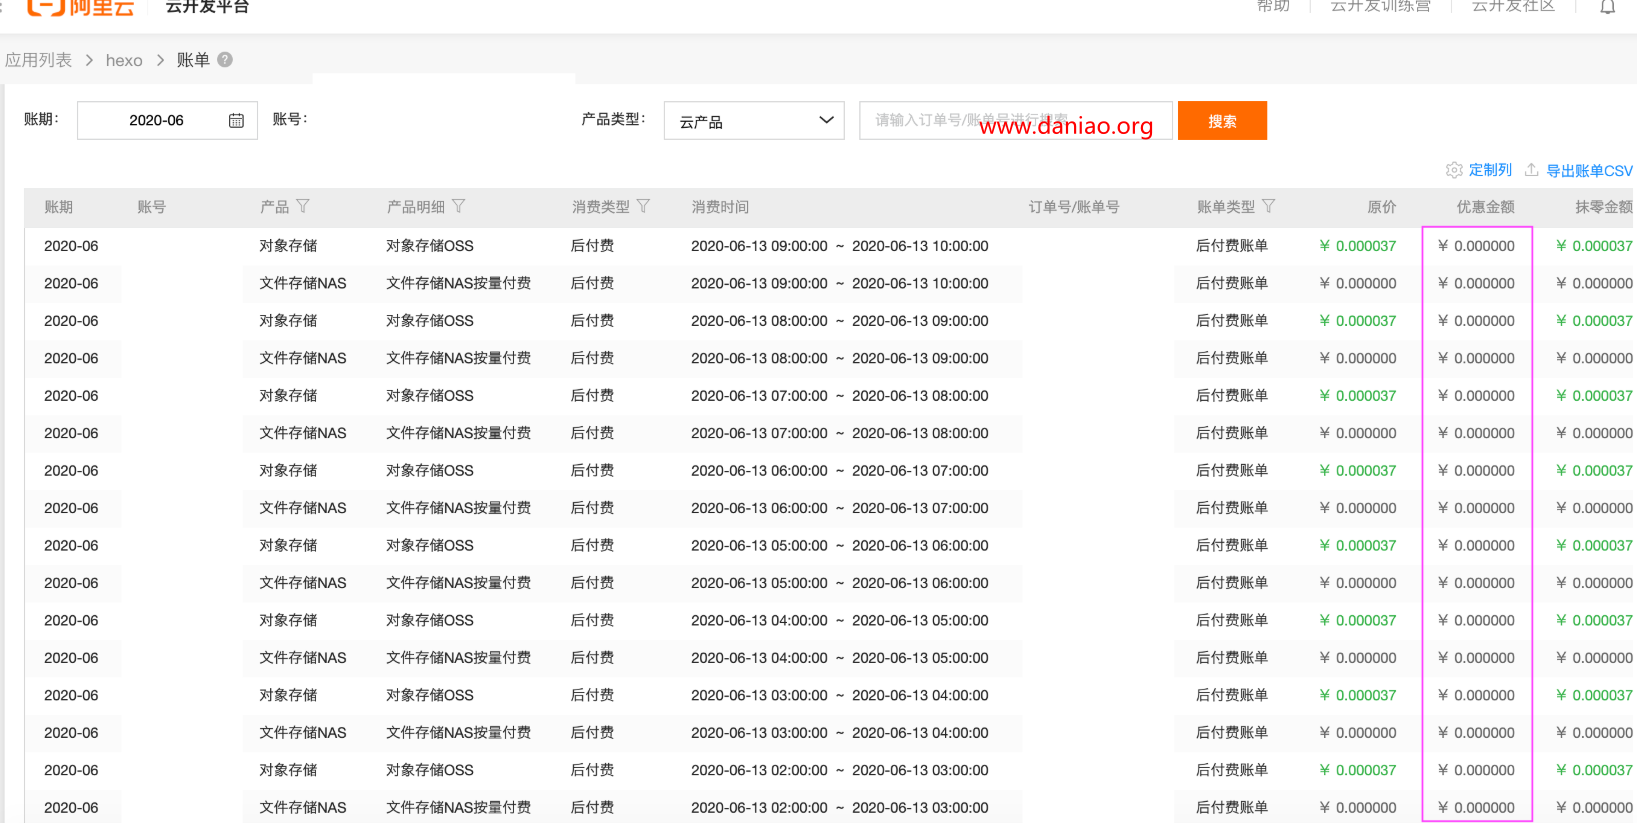Open 云开发社区 in the top bar
Screen dimensions: 1637x823
click(x=1513, y=6)
